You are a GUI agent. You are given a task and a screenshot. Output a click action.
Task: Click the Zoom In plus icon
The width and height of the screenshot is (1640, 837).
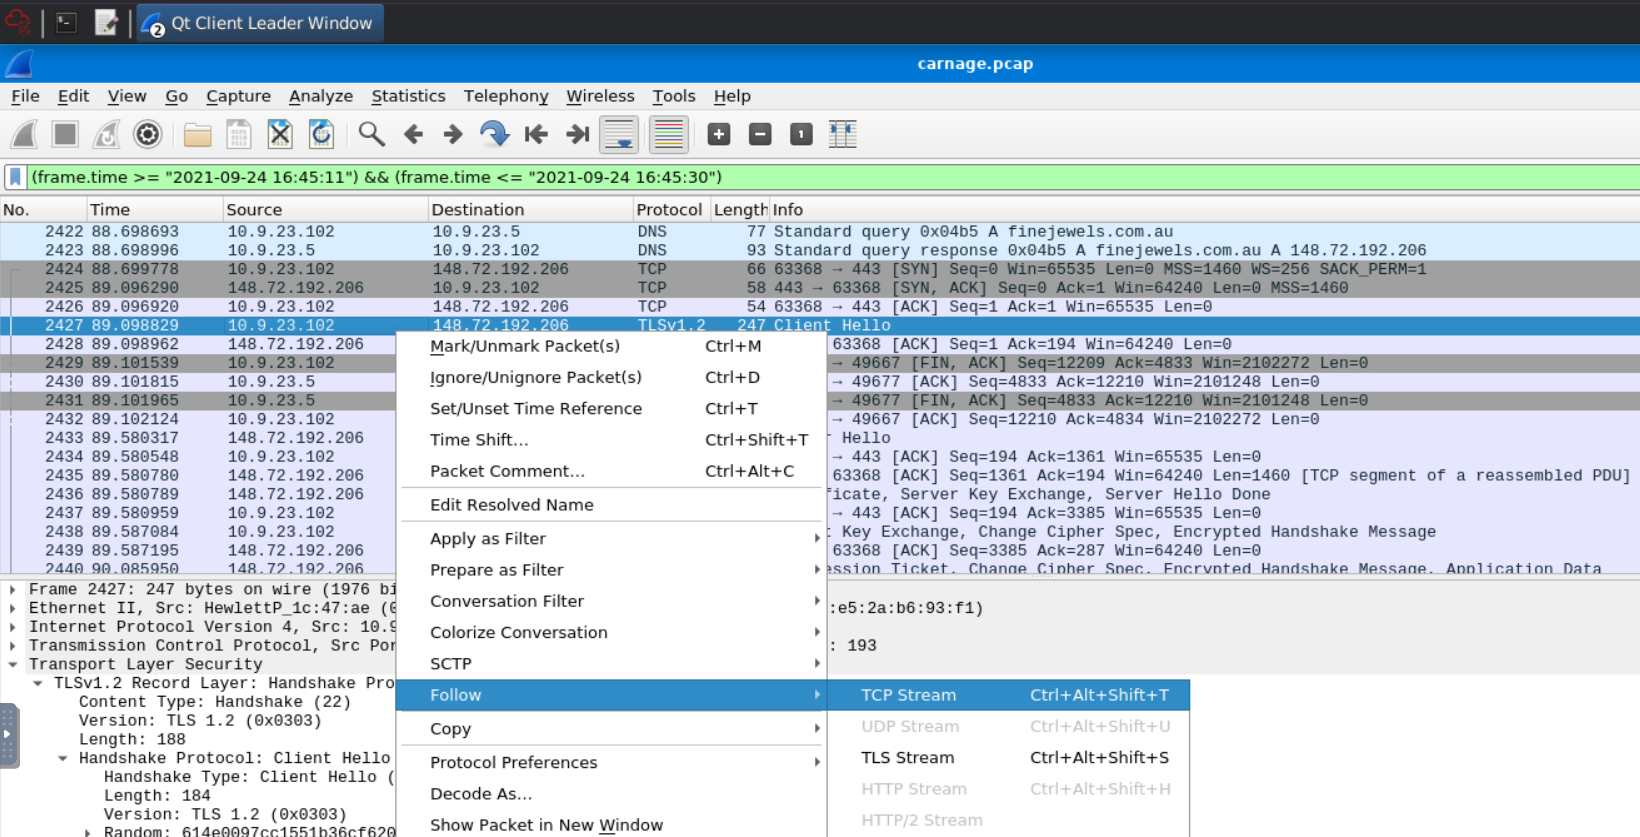tap(719, 134)
